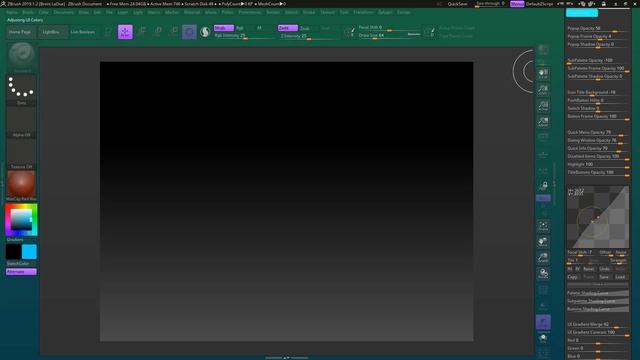Open the MatCap Red Wax material selector
640x360 pixels.
21,186
